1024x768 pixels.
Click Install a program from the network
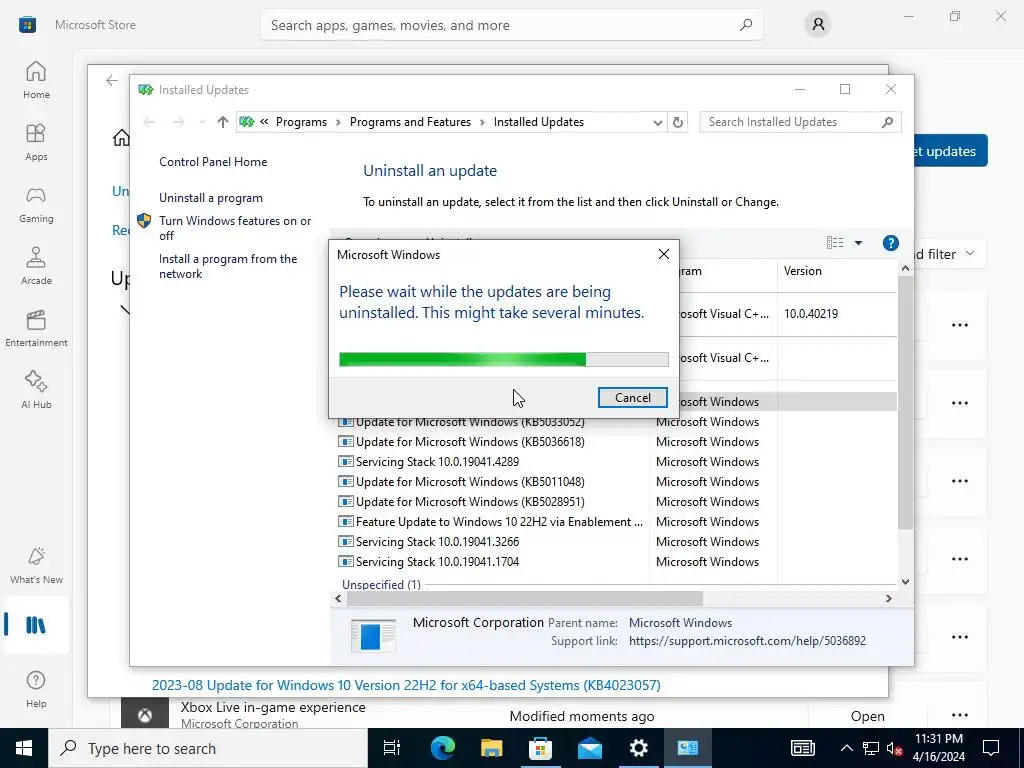228,266
